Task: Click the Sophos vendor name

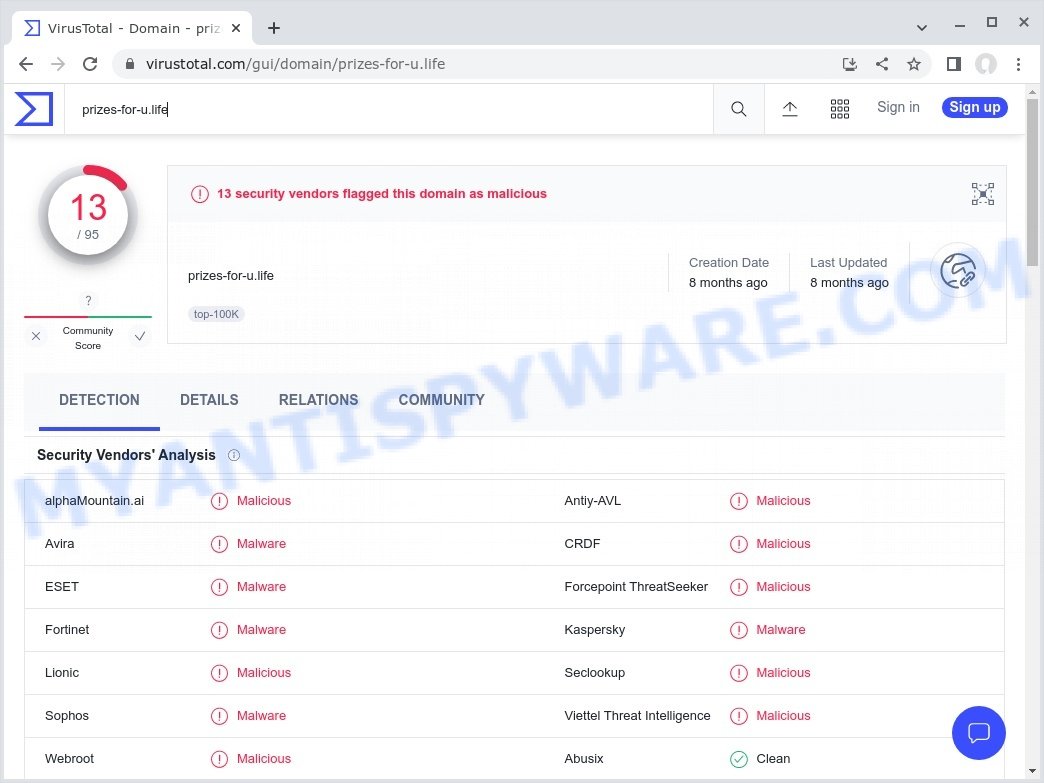Action: click(67, 716)
